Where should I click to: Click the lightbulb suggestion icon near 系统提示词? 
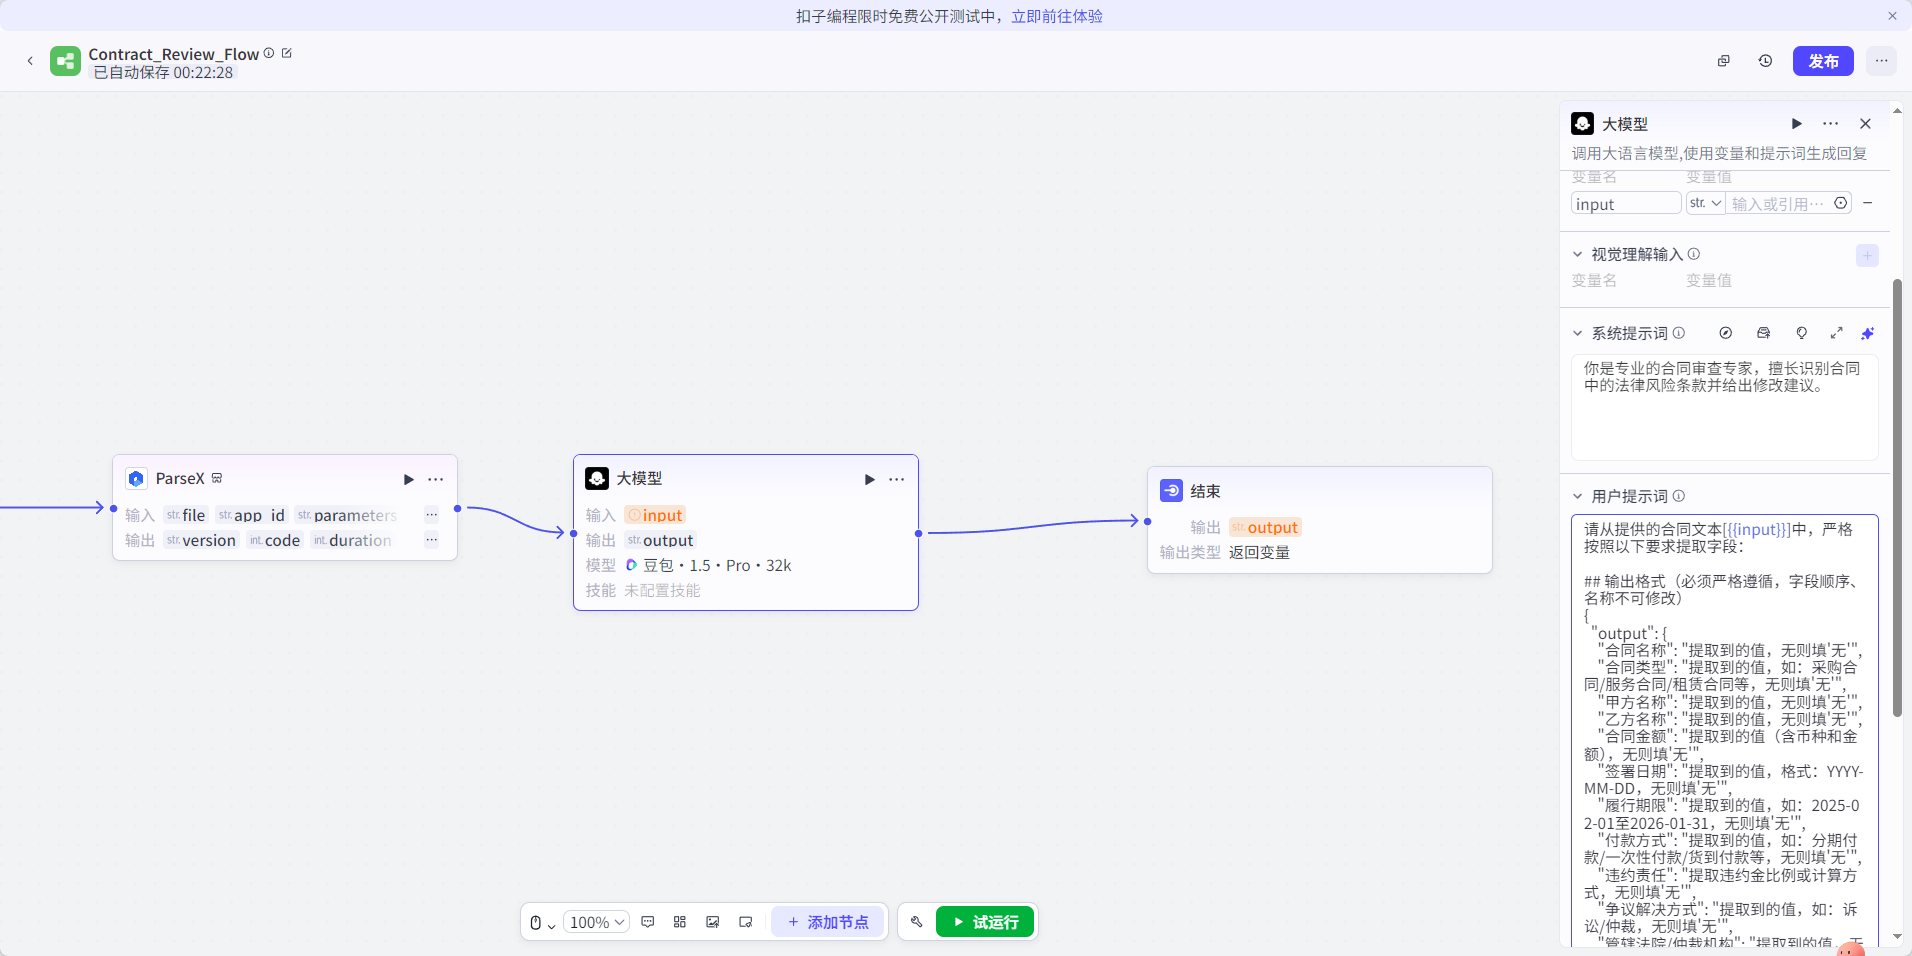coord(1800,333)
